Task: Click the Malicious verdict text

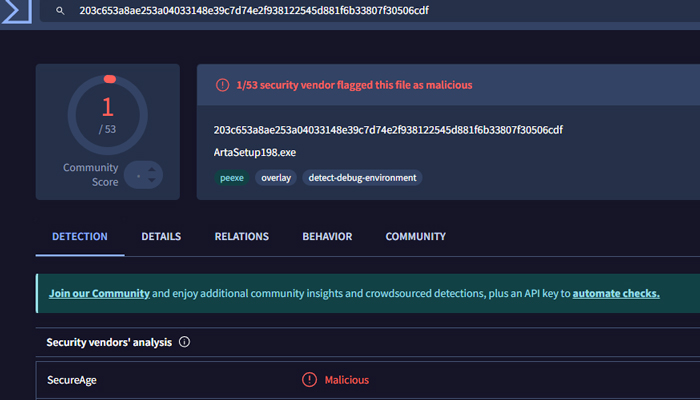Action: pyautogui.click(x=347, y=380)
